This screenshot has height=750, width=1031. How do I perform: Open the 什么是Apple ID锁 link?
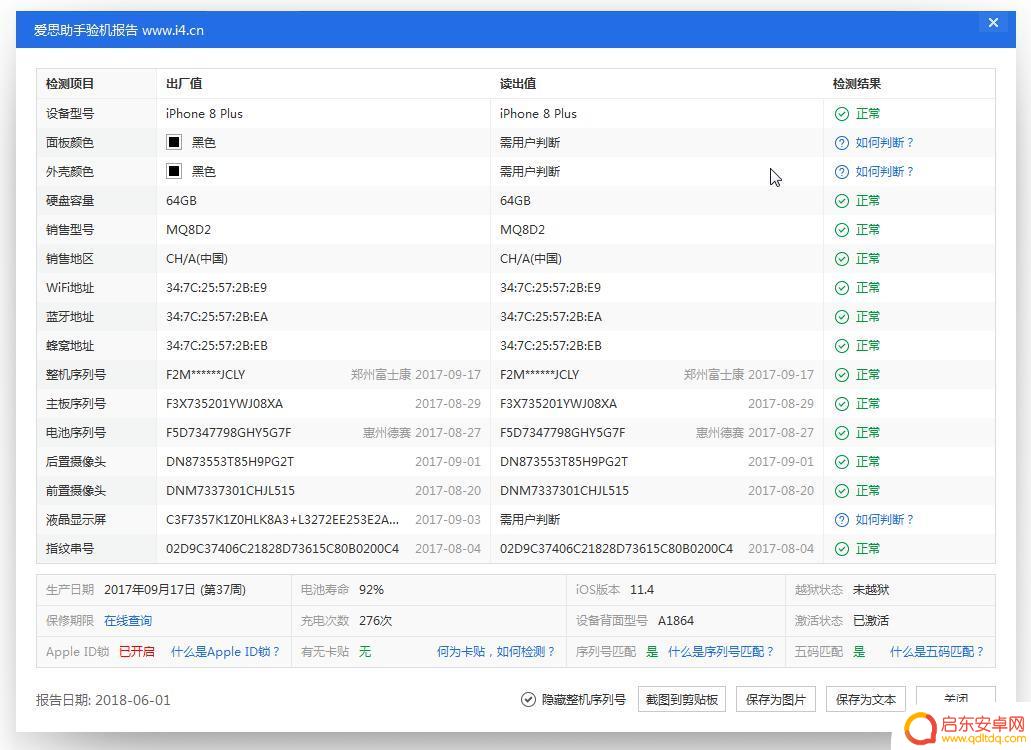[225, 651]
